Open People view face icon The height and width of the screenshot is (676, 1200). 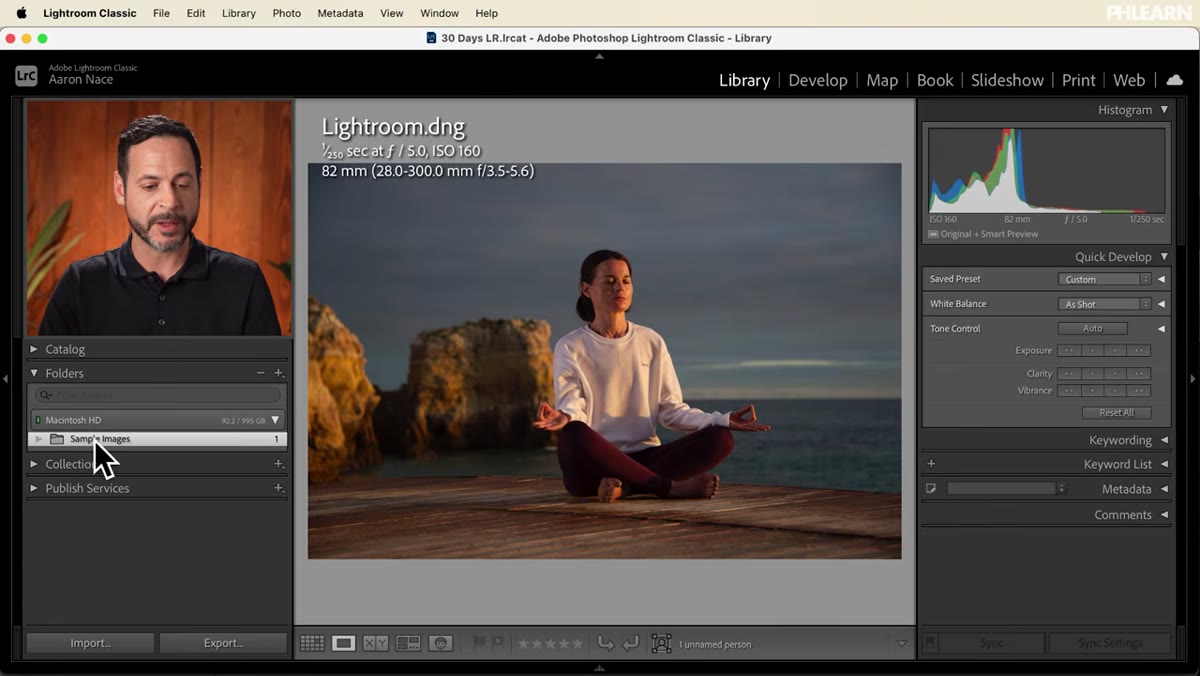tap(440, 644)
